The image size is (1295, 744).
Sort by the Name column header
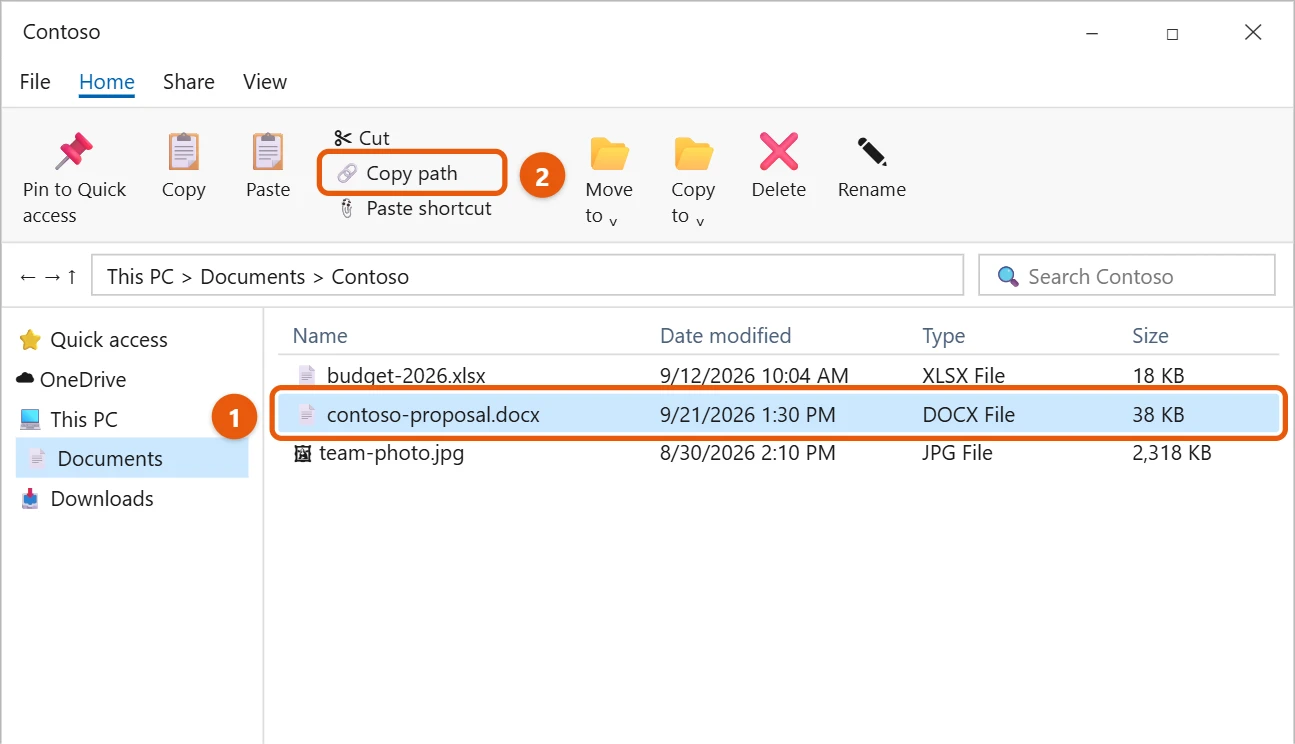click(x=320, y=336)
